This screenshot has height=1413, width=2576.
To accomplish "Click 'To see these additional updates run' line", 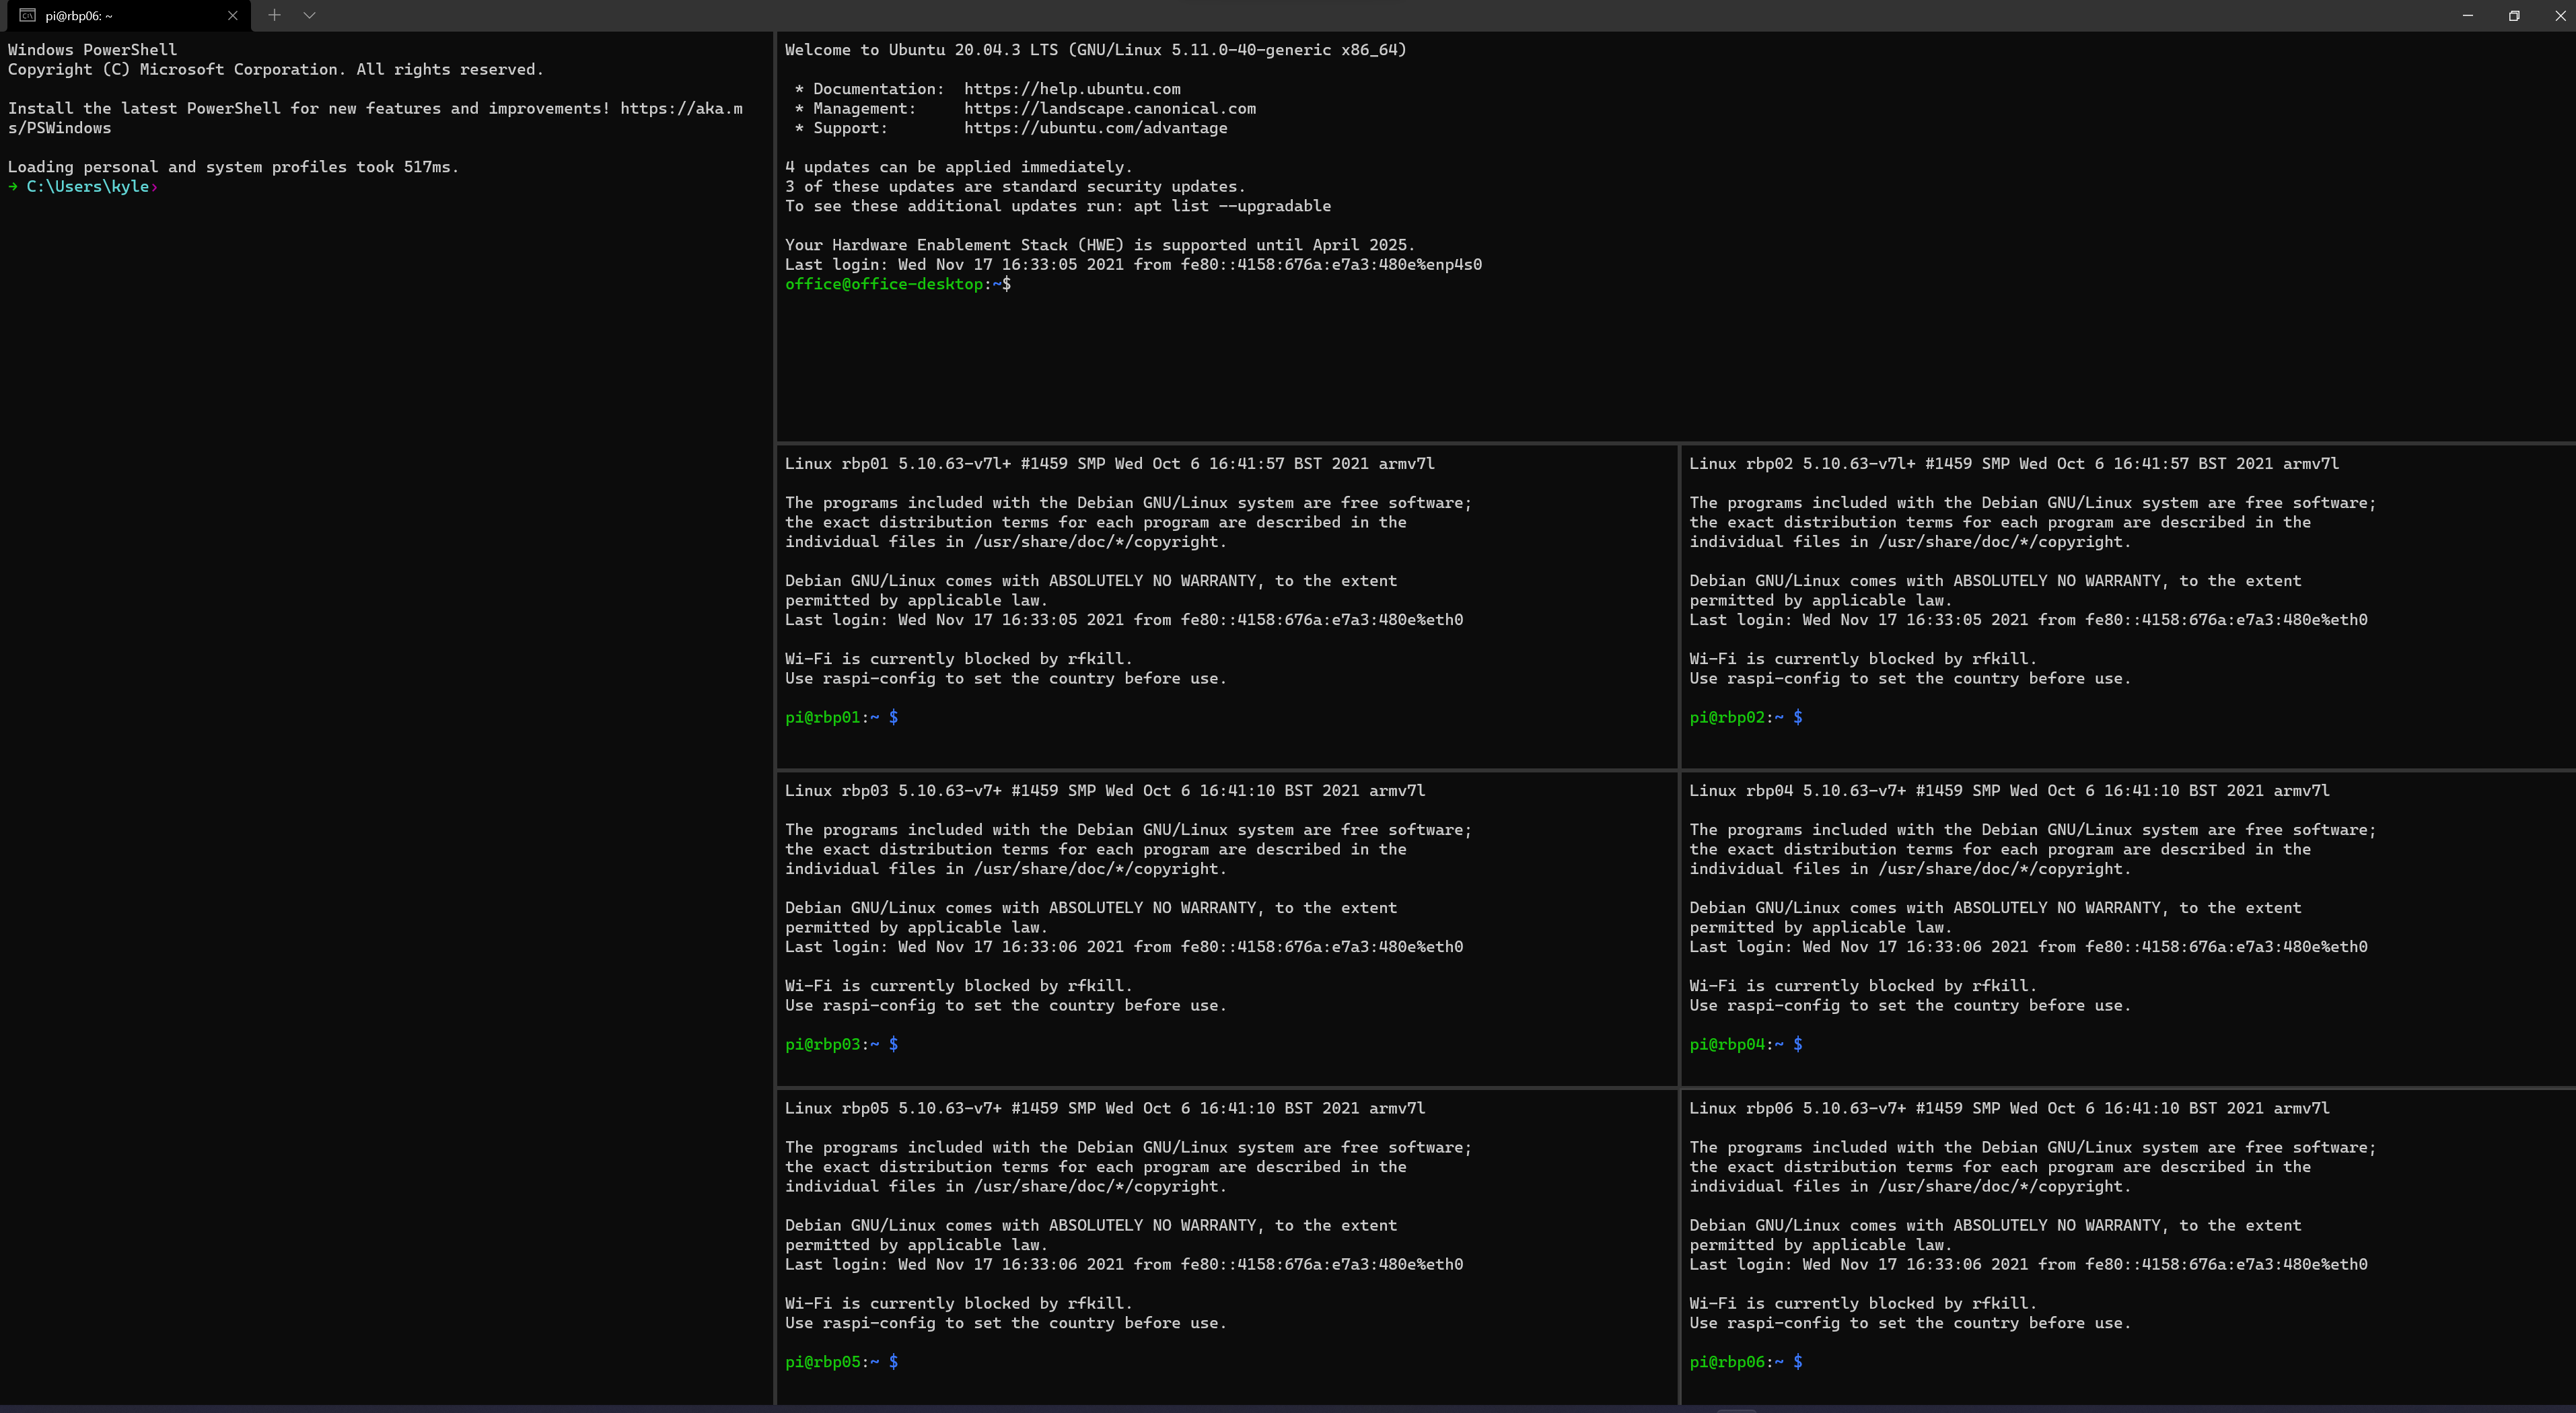I will point(1058,206).
